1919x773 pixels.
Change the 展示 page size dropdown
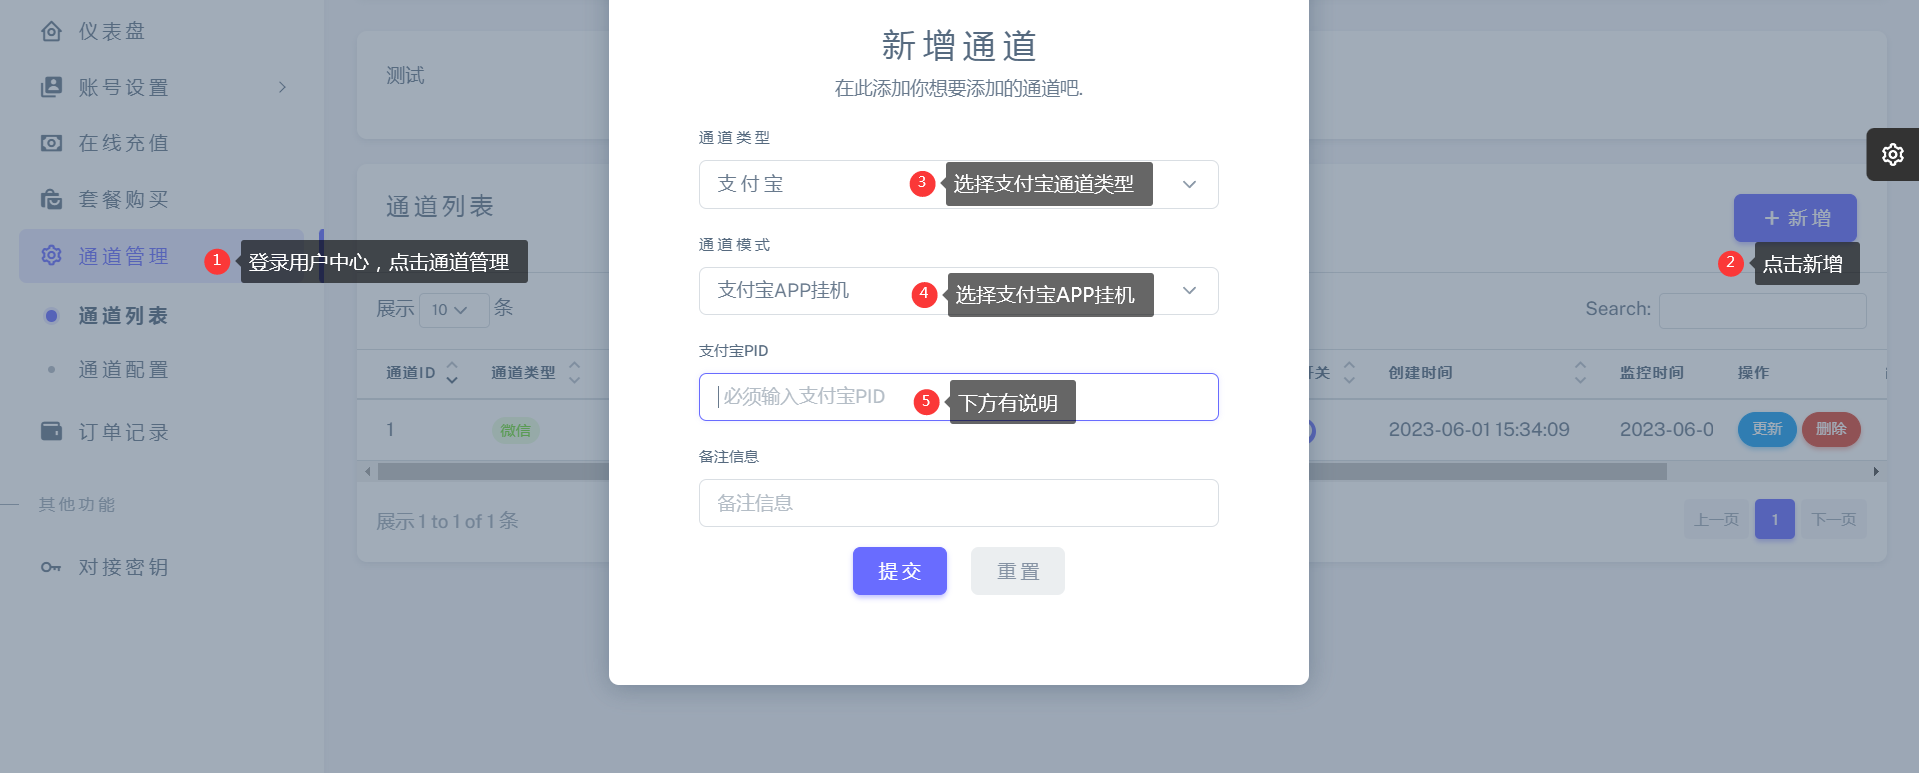[453, 310]
